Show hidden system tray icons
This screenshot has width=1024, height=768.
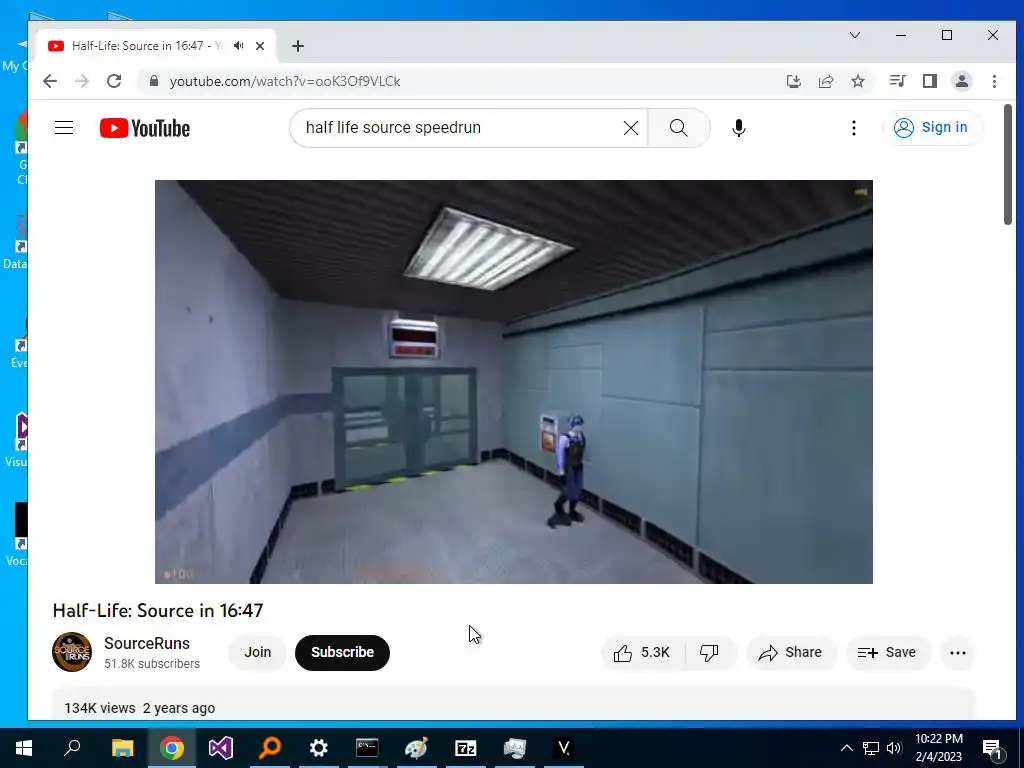click(x=846, y=748)
